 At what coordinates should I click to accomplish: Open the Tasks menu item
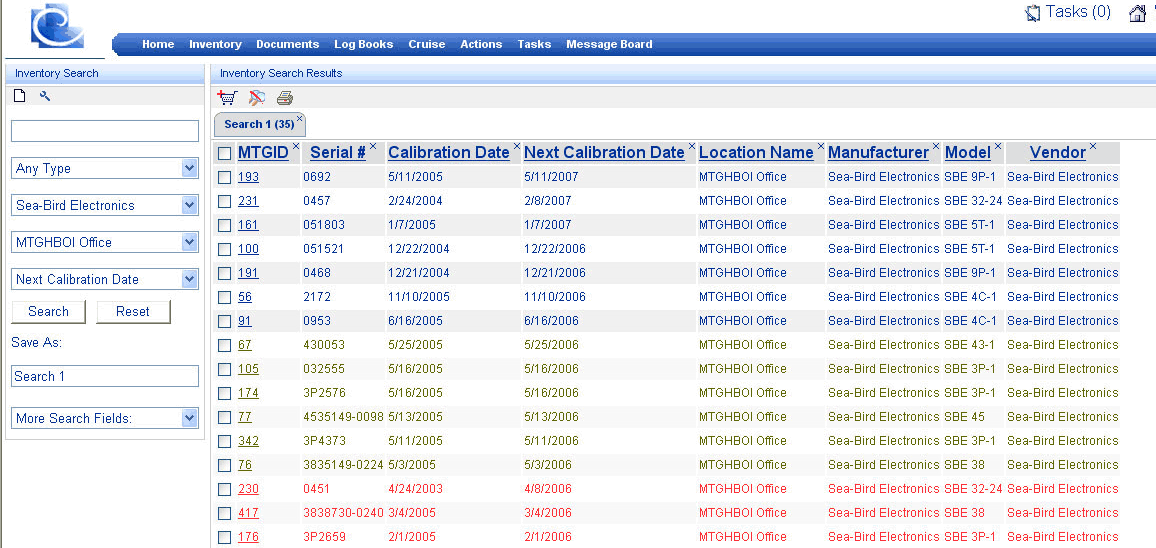[534, 44]
